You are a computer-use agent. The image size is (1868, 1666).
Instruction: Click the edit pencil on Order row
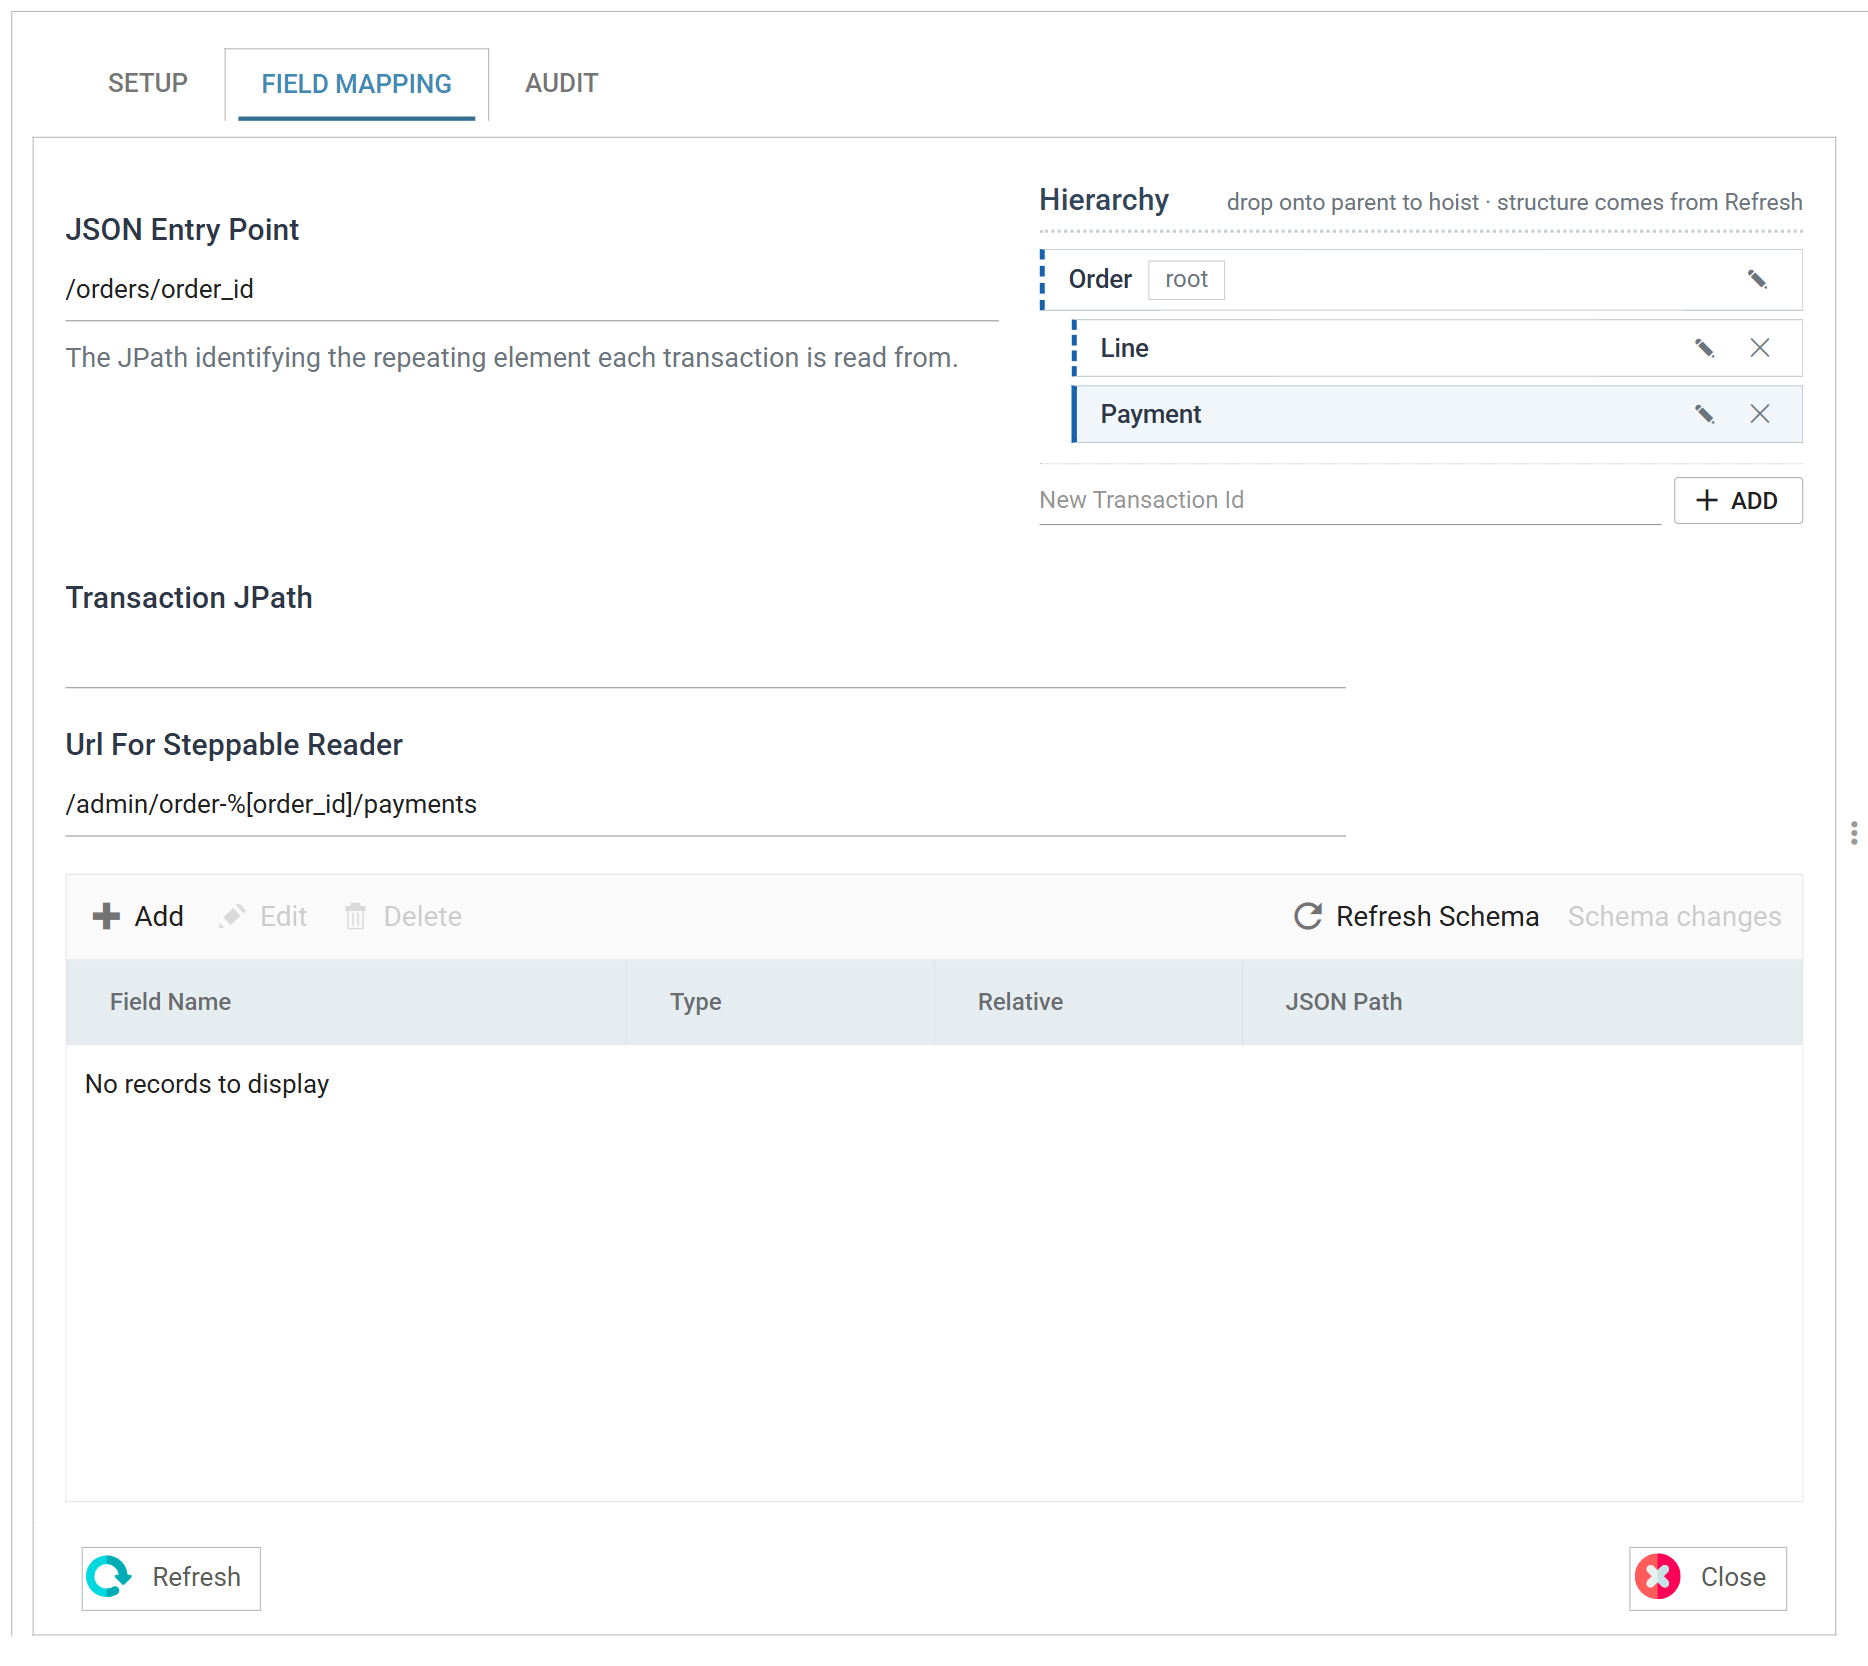1757,279
